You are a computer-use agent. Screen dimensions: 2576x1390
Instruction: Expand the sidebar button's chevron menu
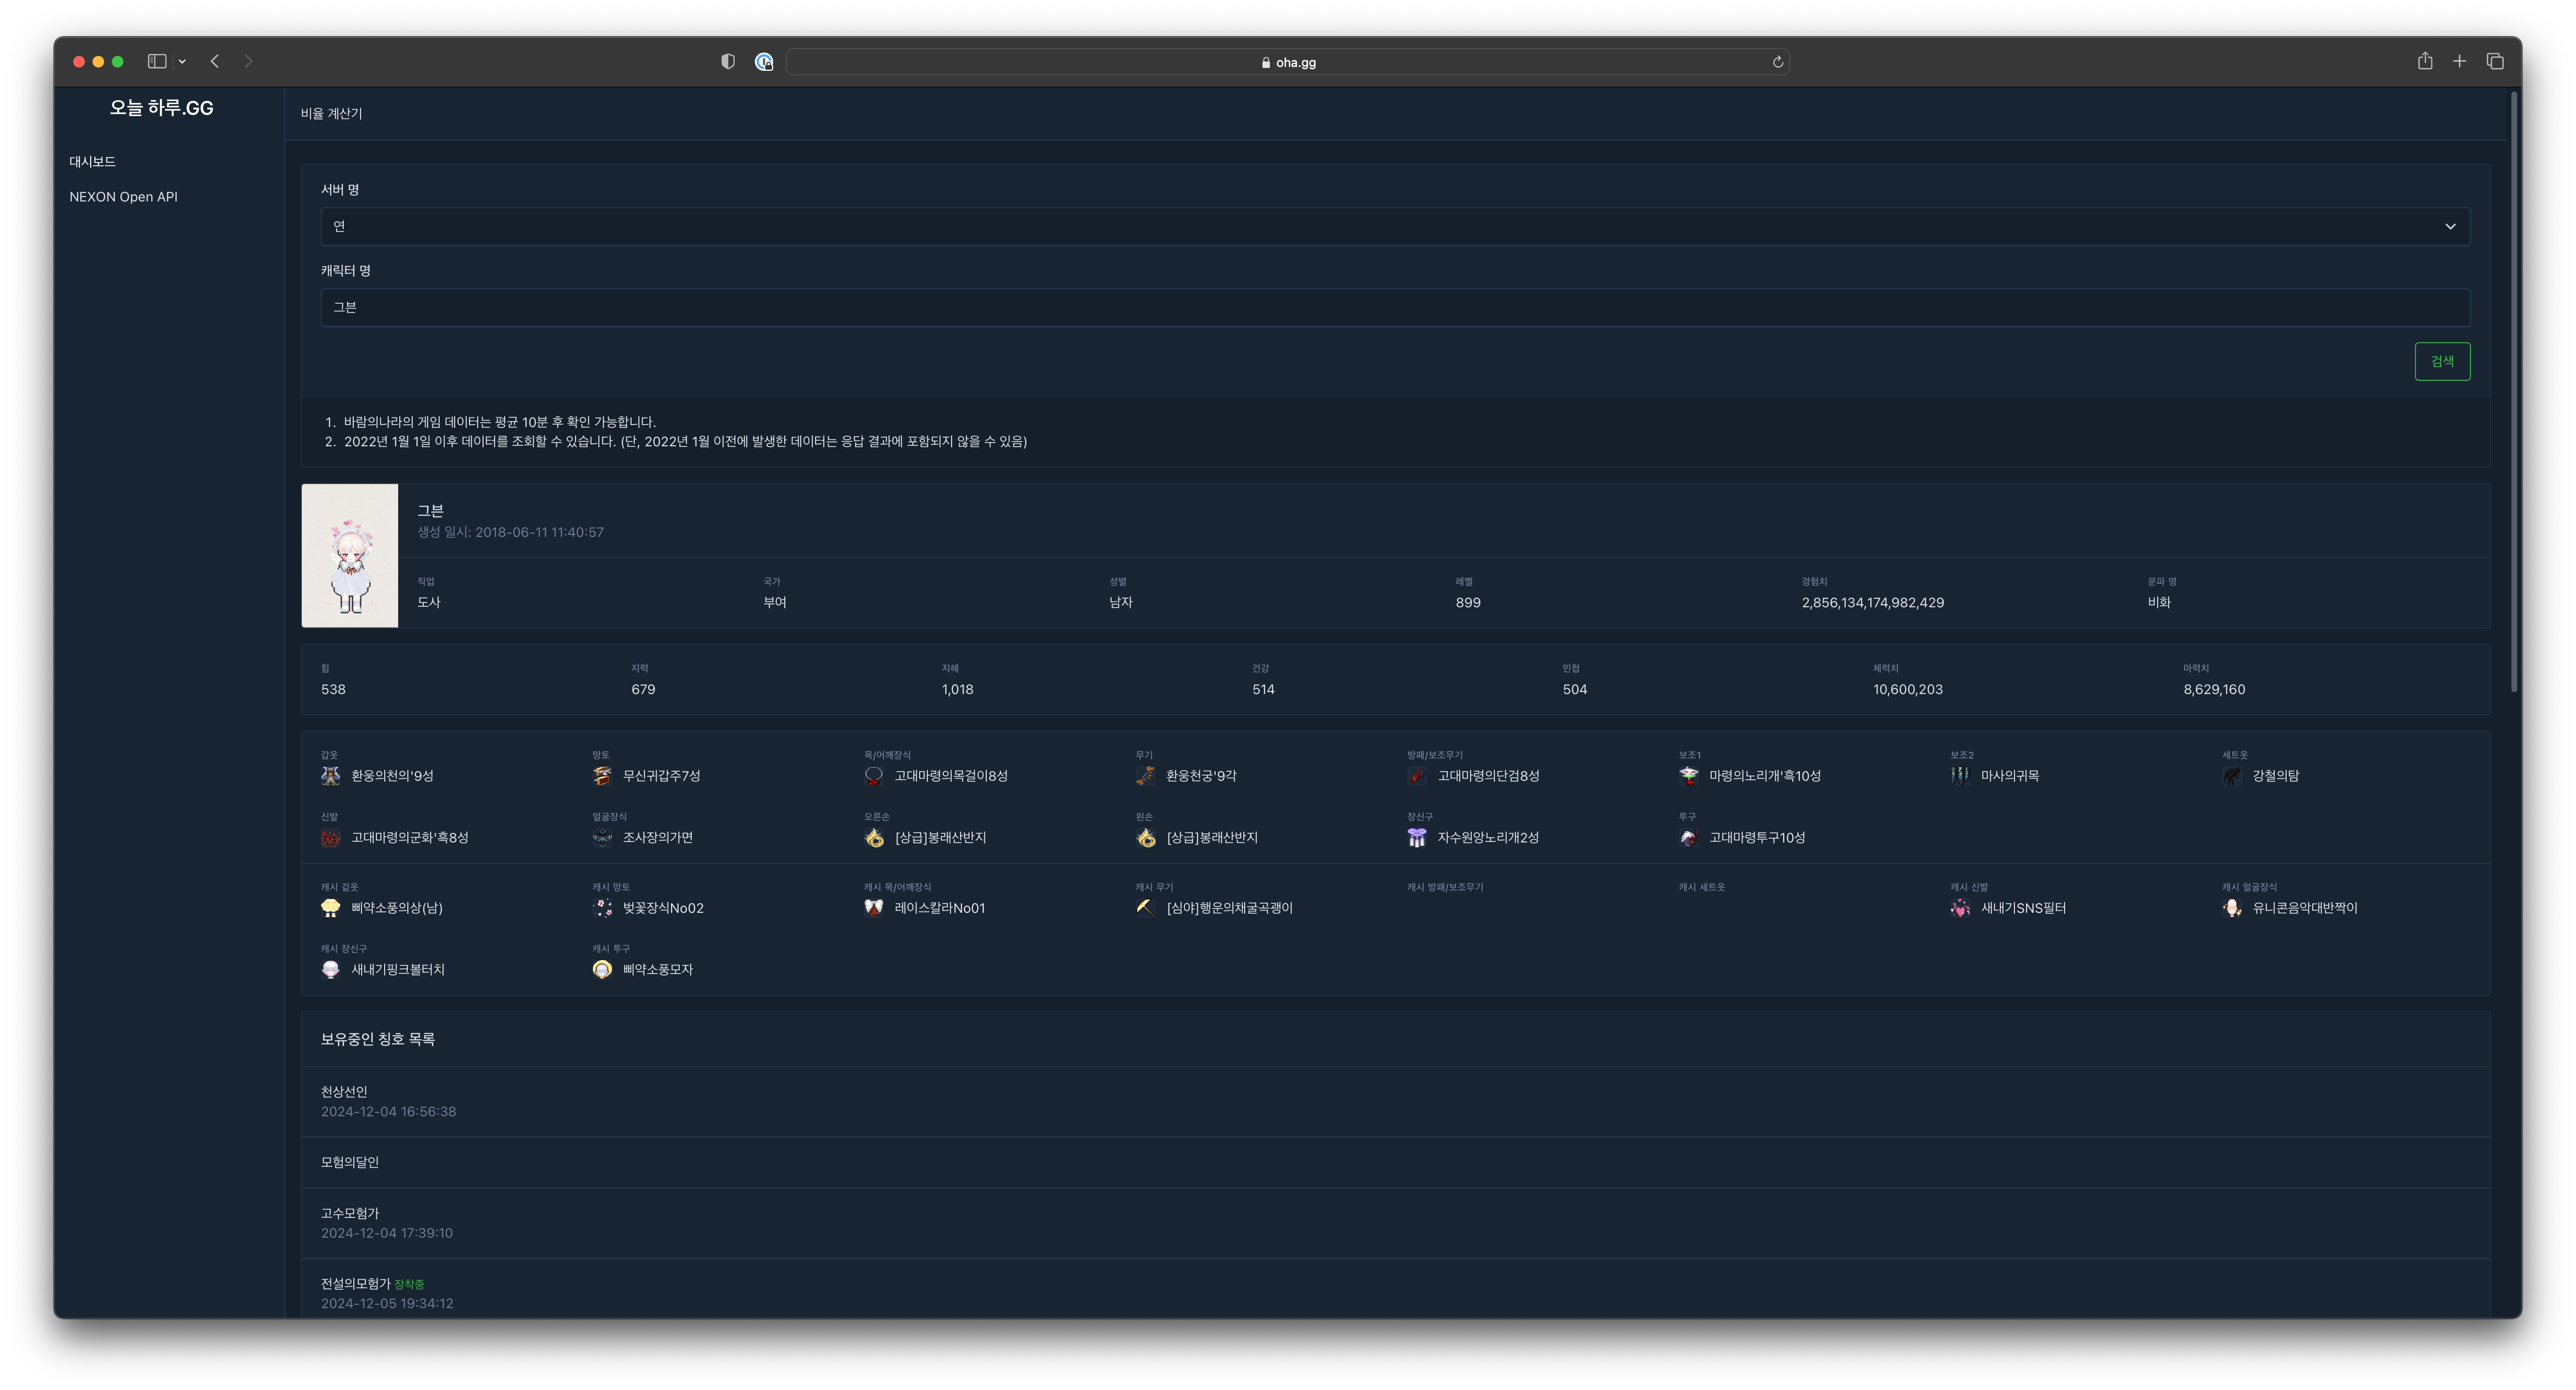click(182, 62)
